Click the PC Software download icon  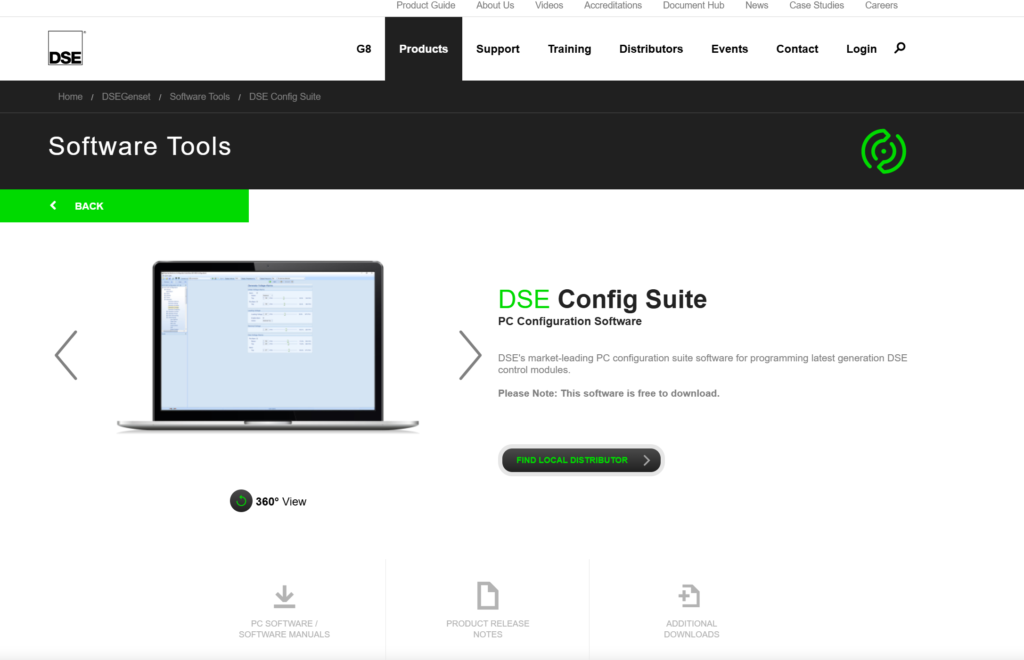pos(284,597)
